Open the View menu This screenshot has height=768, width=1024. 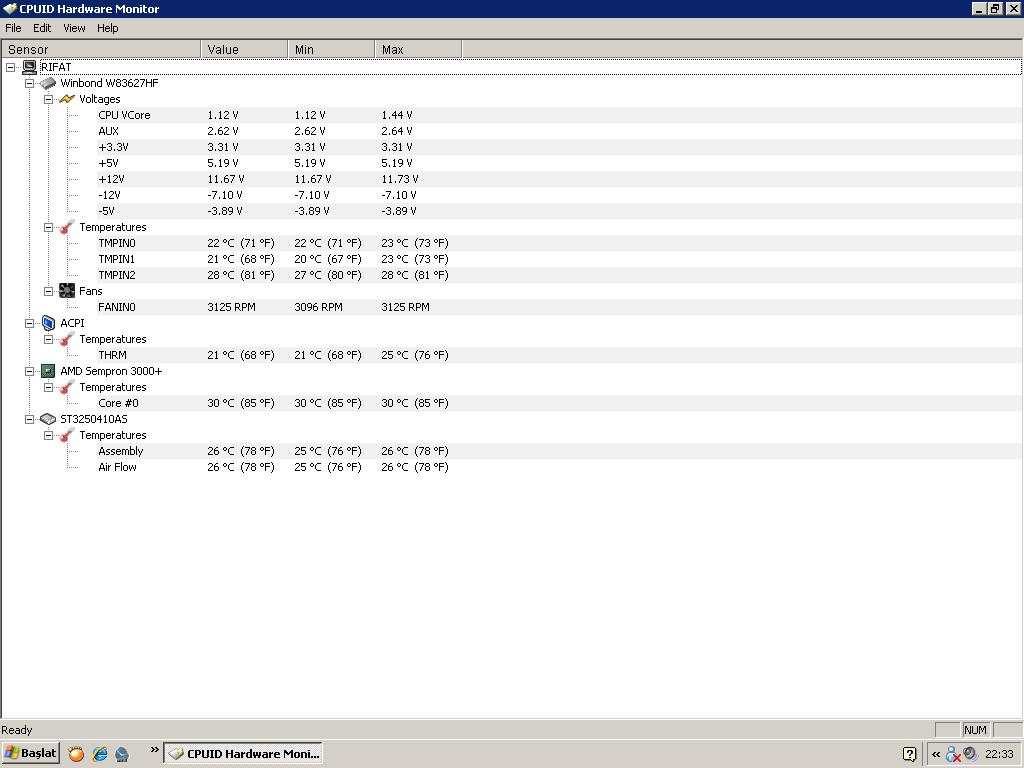coord(74,28)
